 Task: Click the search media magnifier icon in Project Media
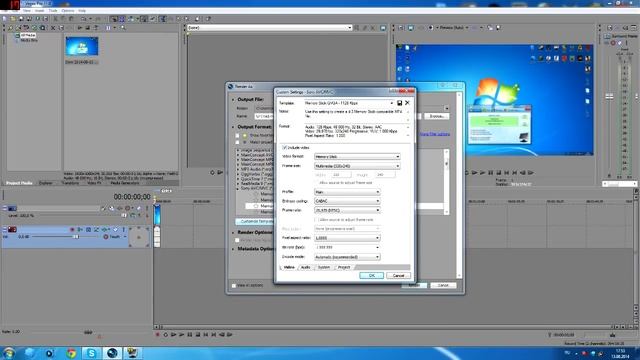pyautogui.click(x=123, y=28)
